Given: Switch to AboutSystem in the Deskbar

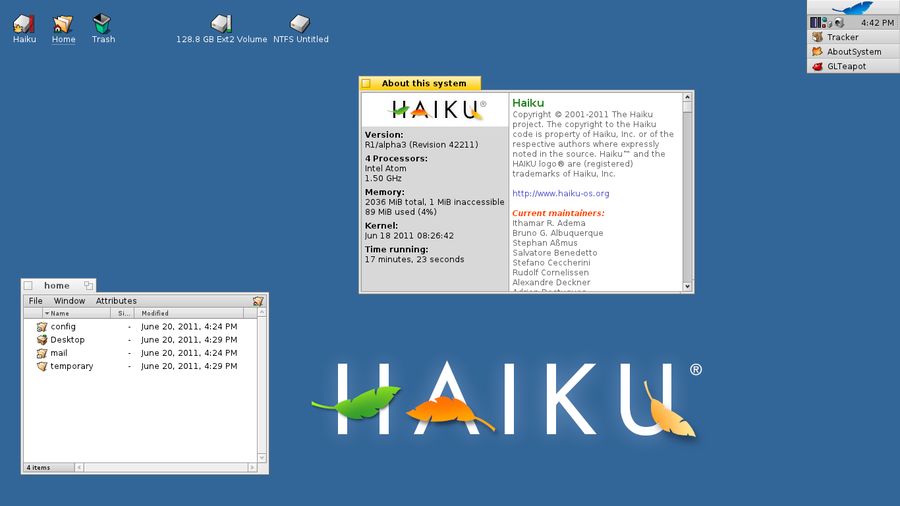Looking at the screenshot, I should [x=854, y=52].
